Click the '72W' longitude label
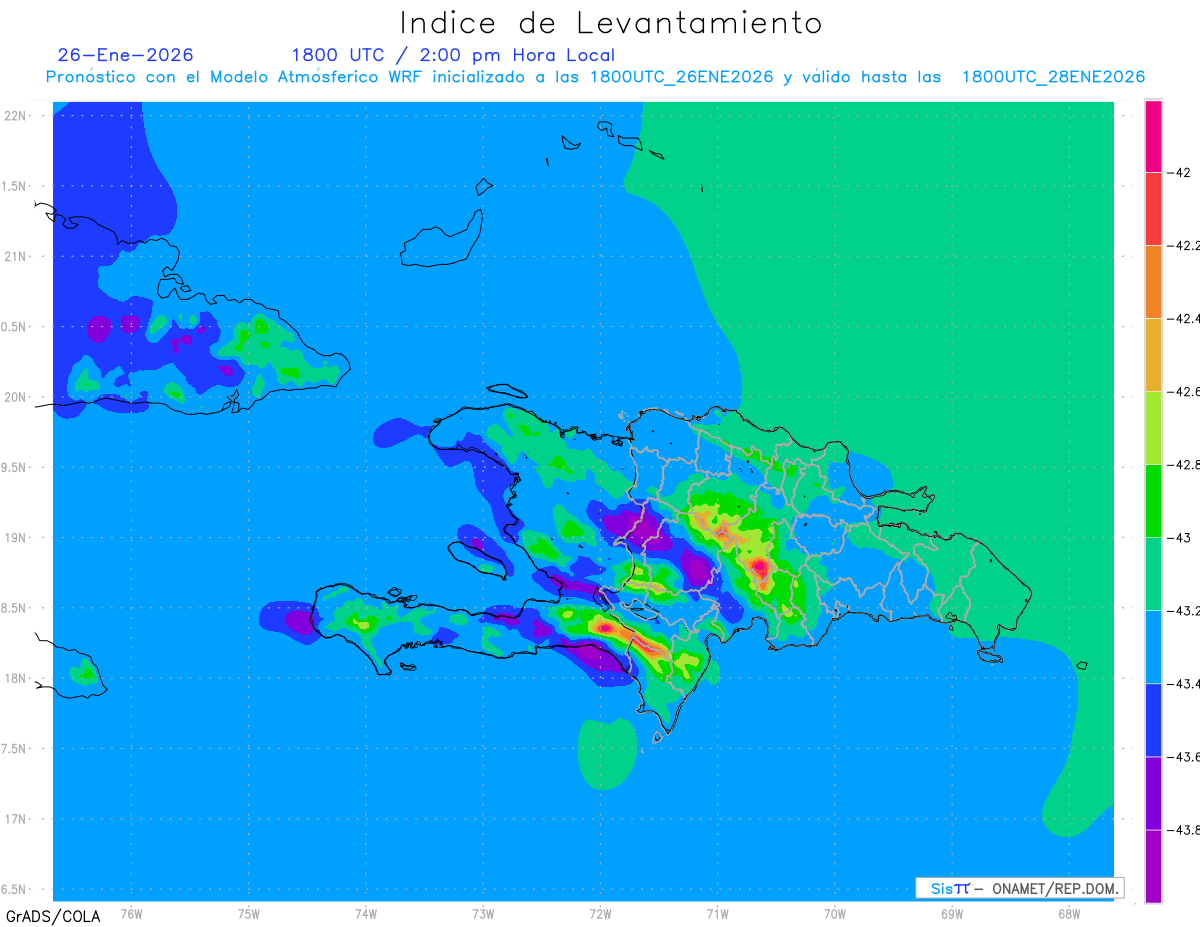The image size is (1200, 927). pyautogui.click(x=600, y=913)
